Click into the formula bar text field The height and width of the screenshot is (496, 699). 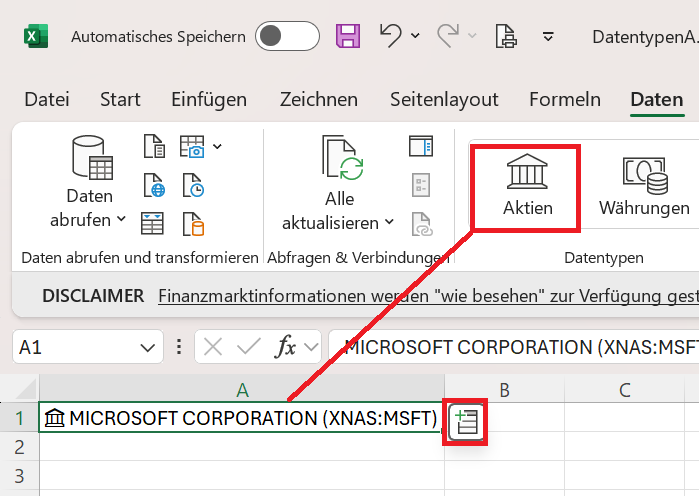click(514, 347)
